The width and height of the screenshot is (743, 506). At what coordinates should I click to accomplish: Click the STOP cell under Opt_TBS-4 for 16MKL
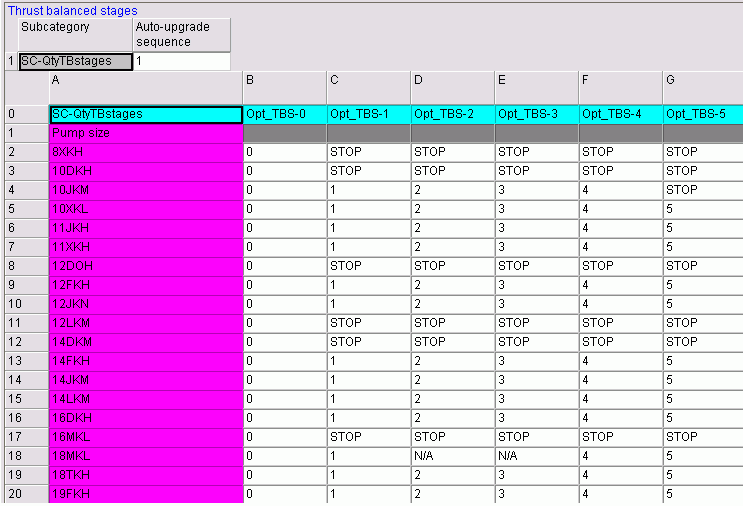point(620,437)
